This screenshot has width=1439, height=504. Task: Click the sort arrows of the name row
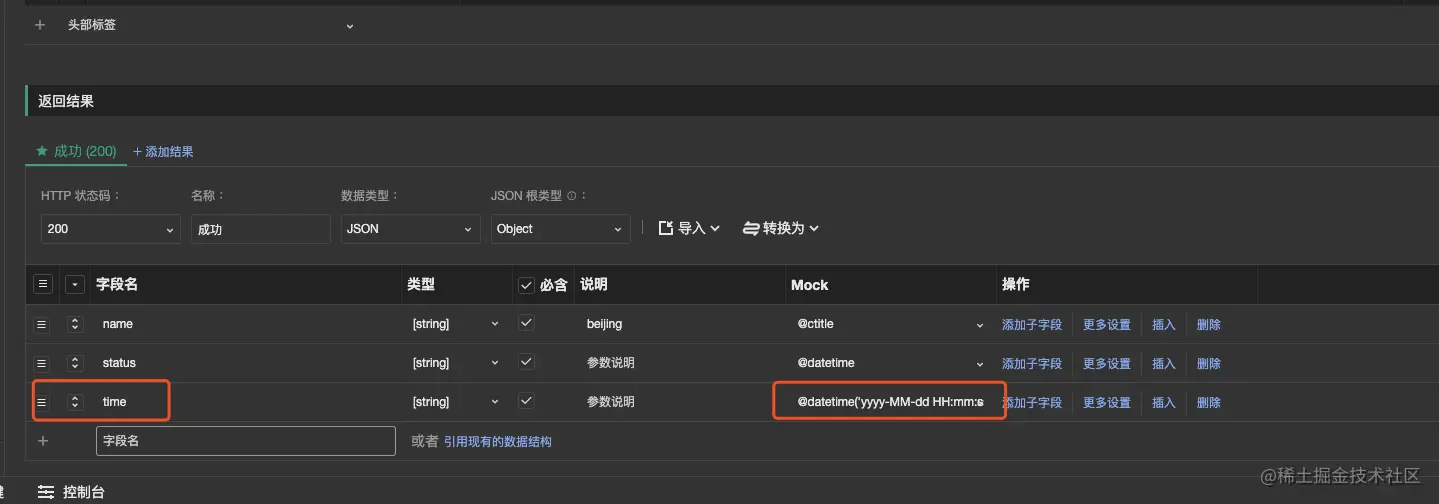tap(74, 324)
